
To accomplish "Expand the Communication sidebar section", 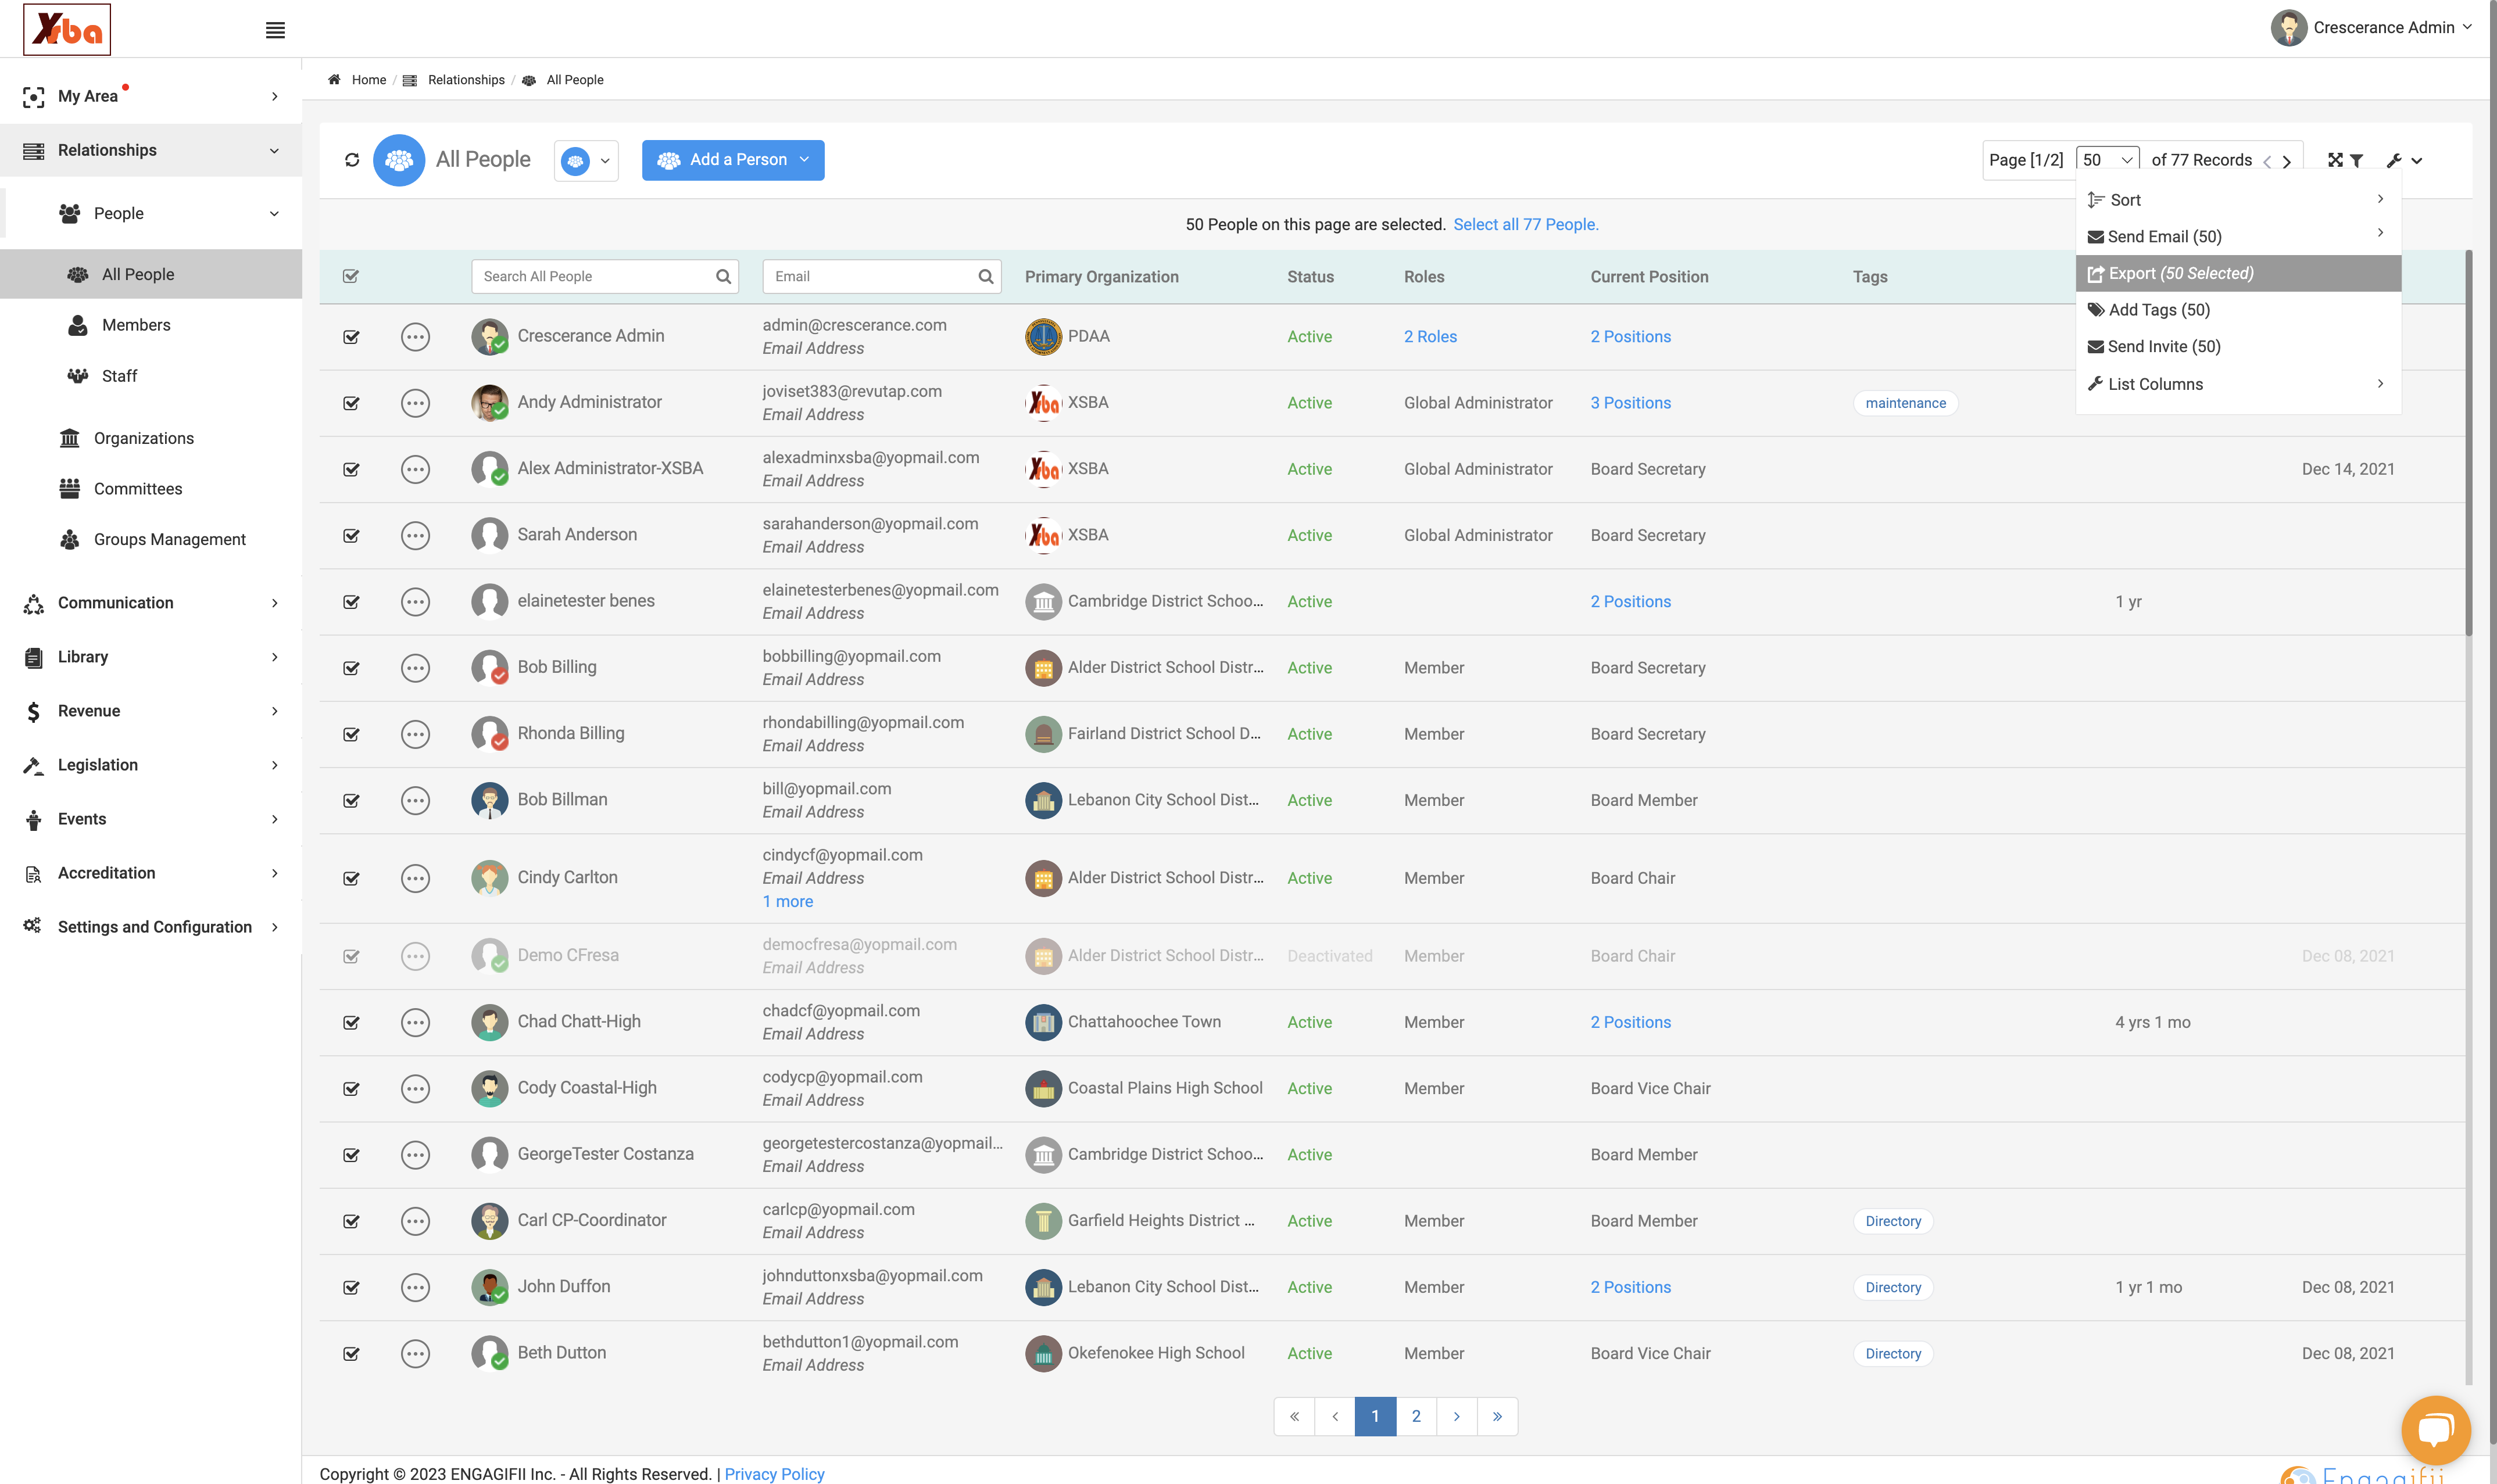I will pos(151,603).
